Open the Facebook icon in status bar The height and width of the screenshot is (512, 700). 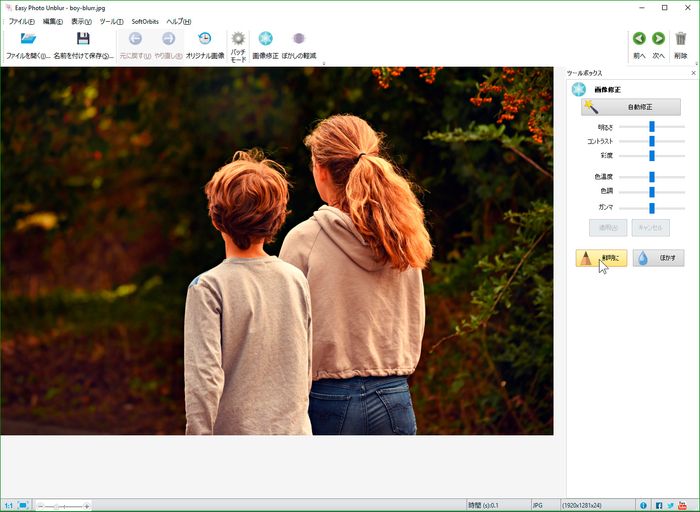tap(659, 505)
